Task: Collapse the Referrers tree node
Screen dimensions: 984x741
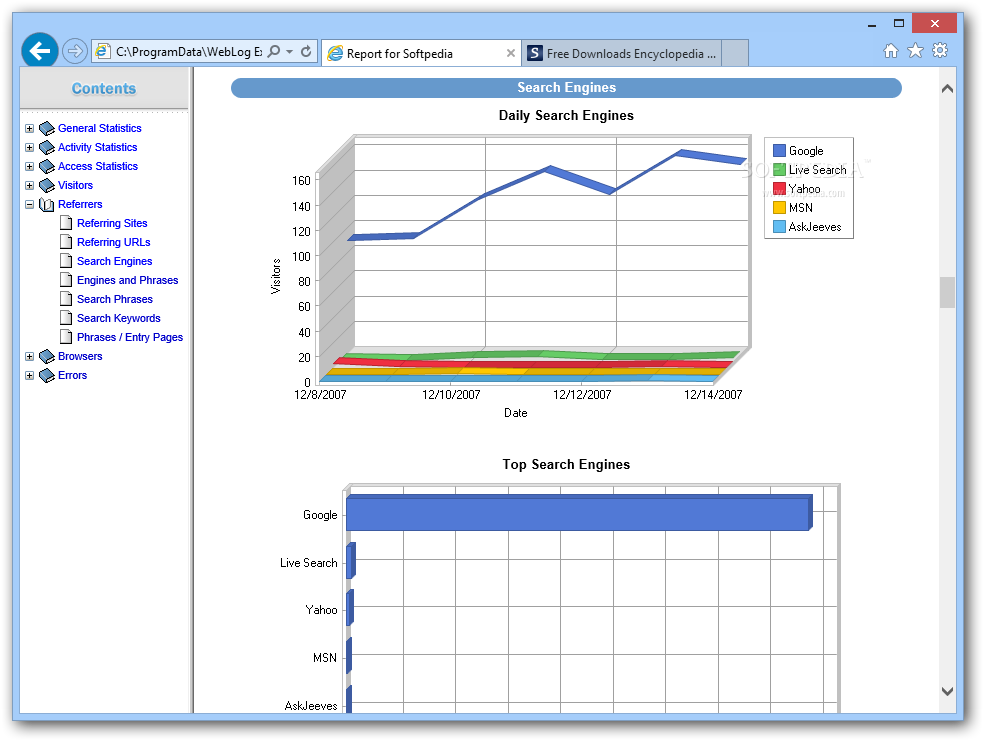Action: (x=29, y=205)
